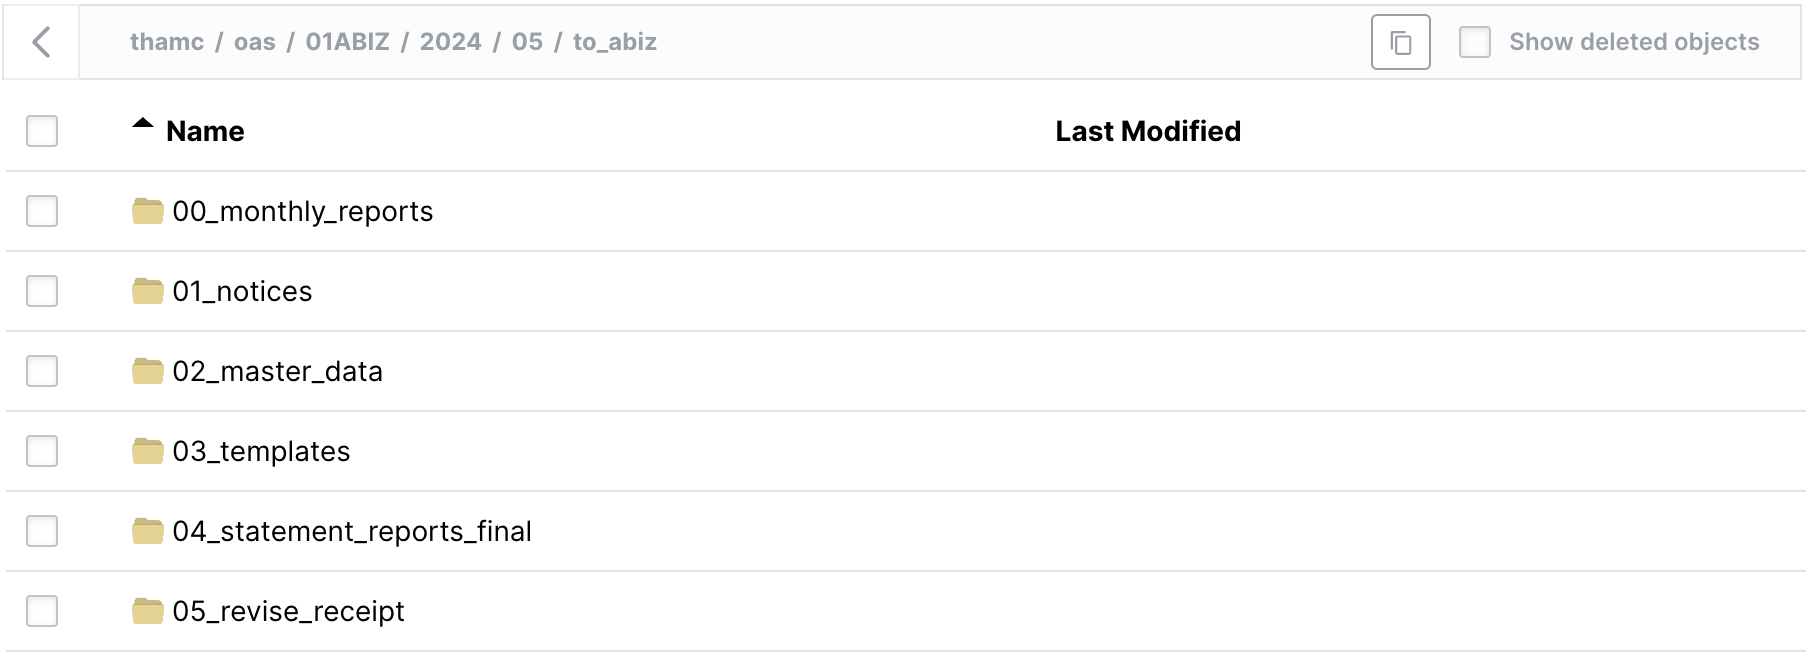
Task: Click the 02_master_data folder icon
Action: [147, 371]
